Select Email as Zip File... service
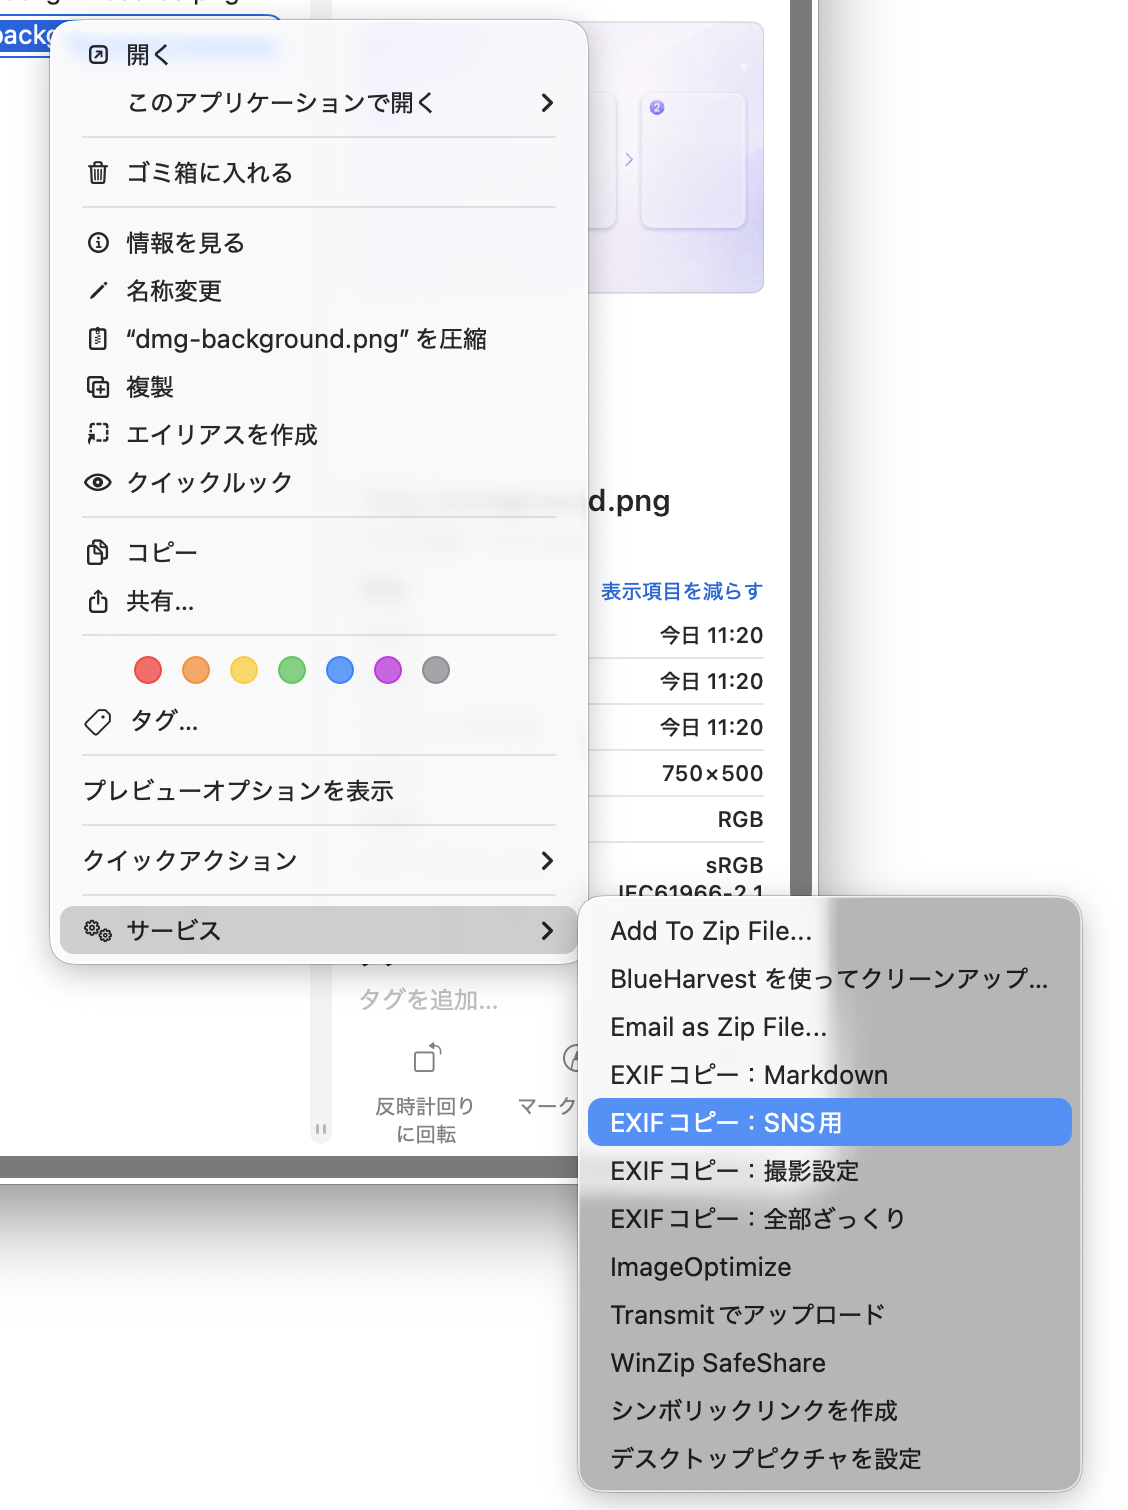Screen dimensions: 1128x1510 830,1027
